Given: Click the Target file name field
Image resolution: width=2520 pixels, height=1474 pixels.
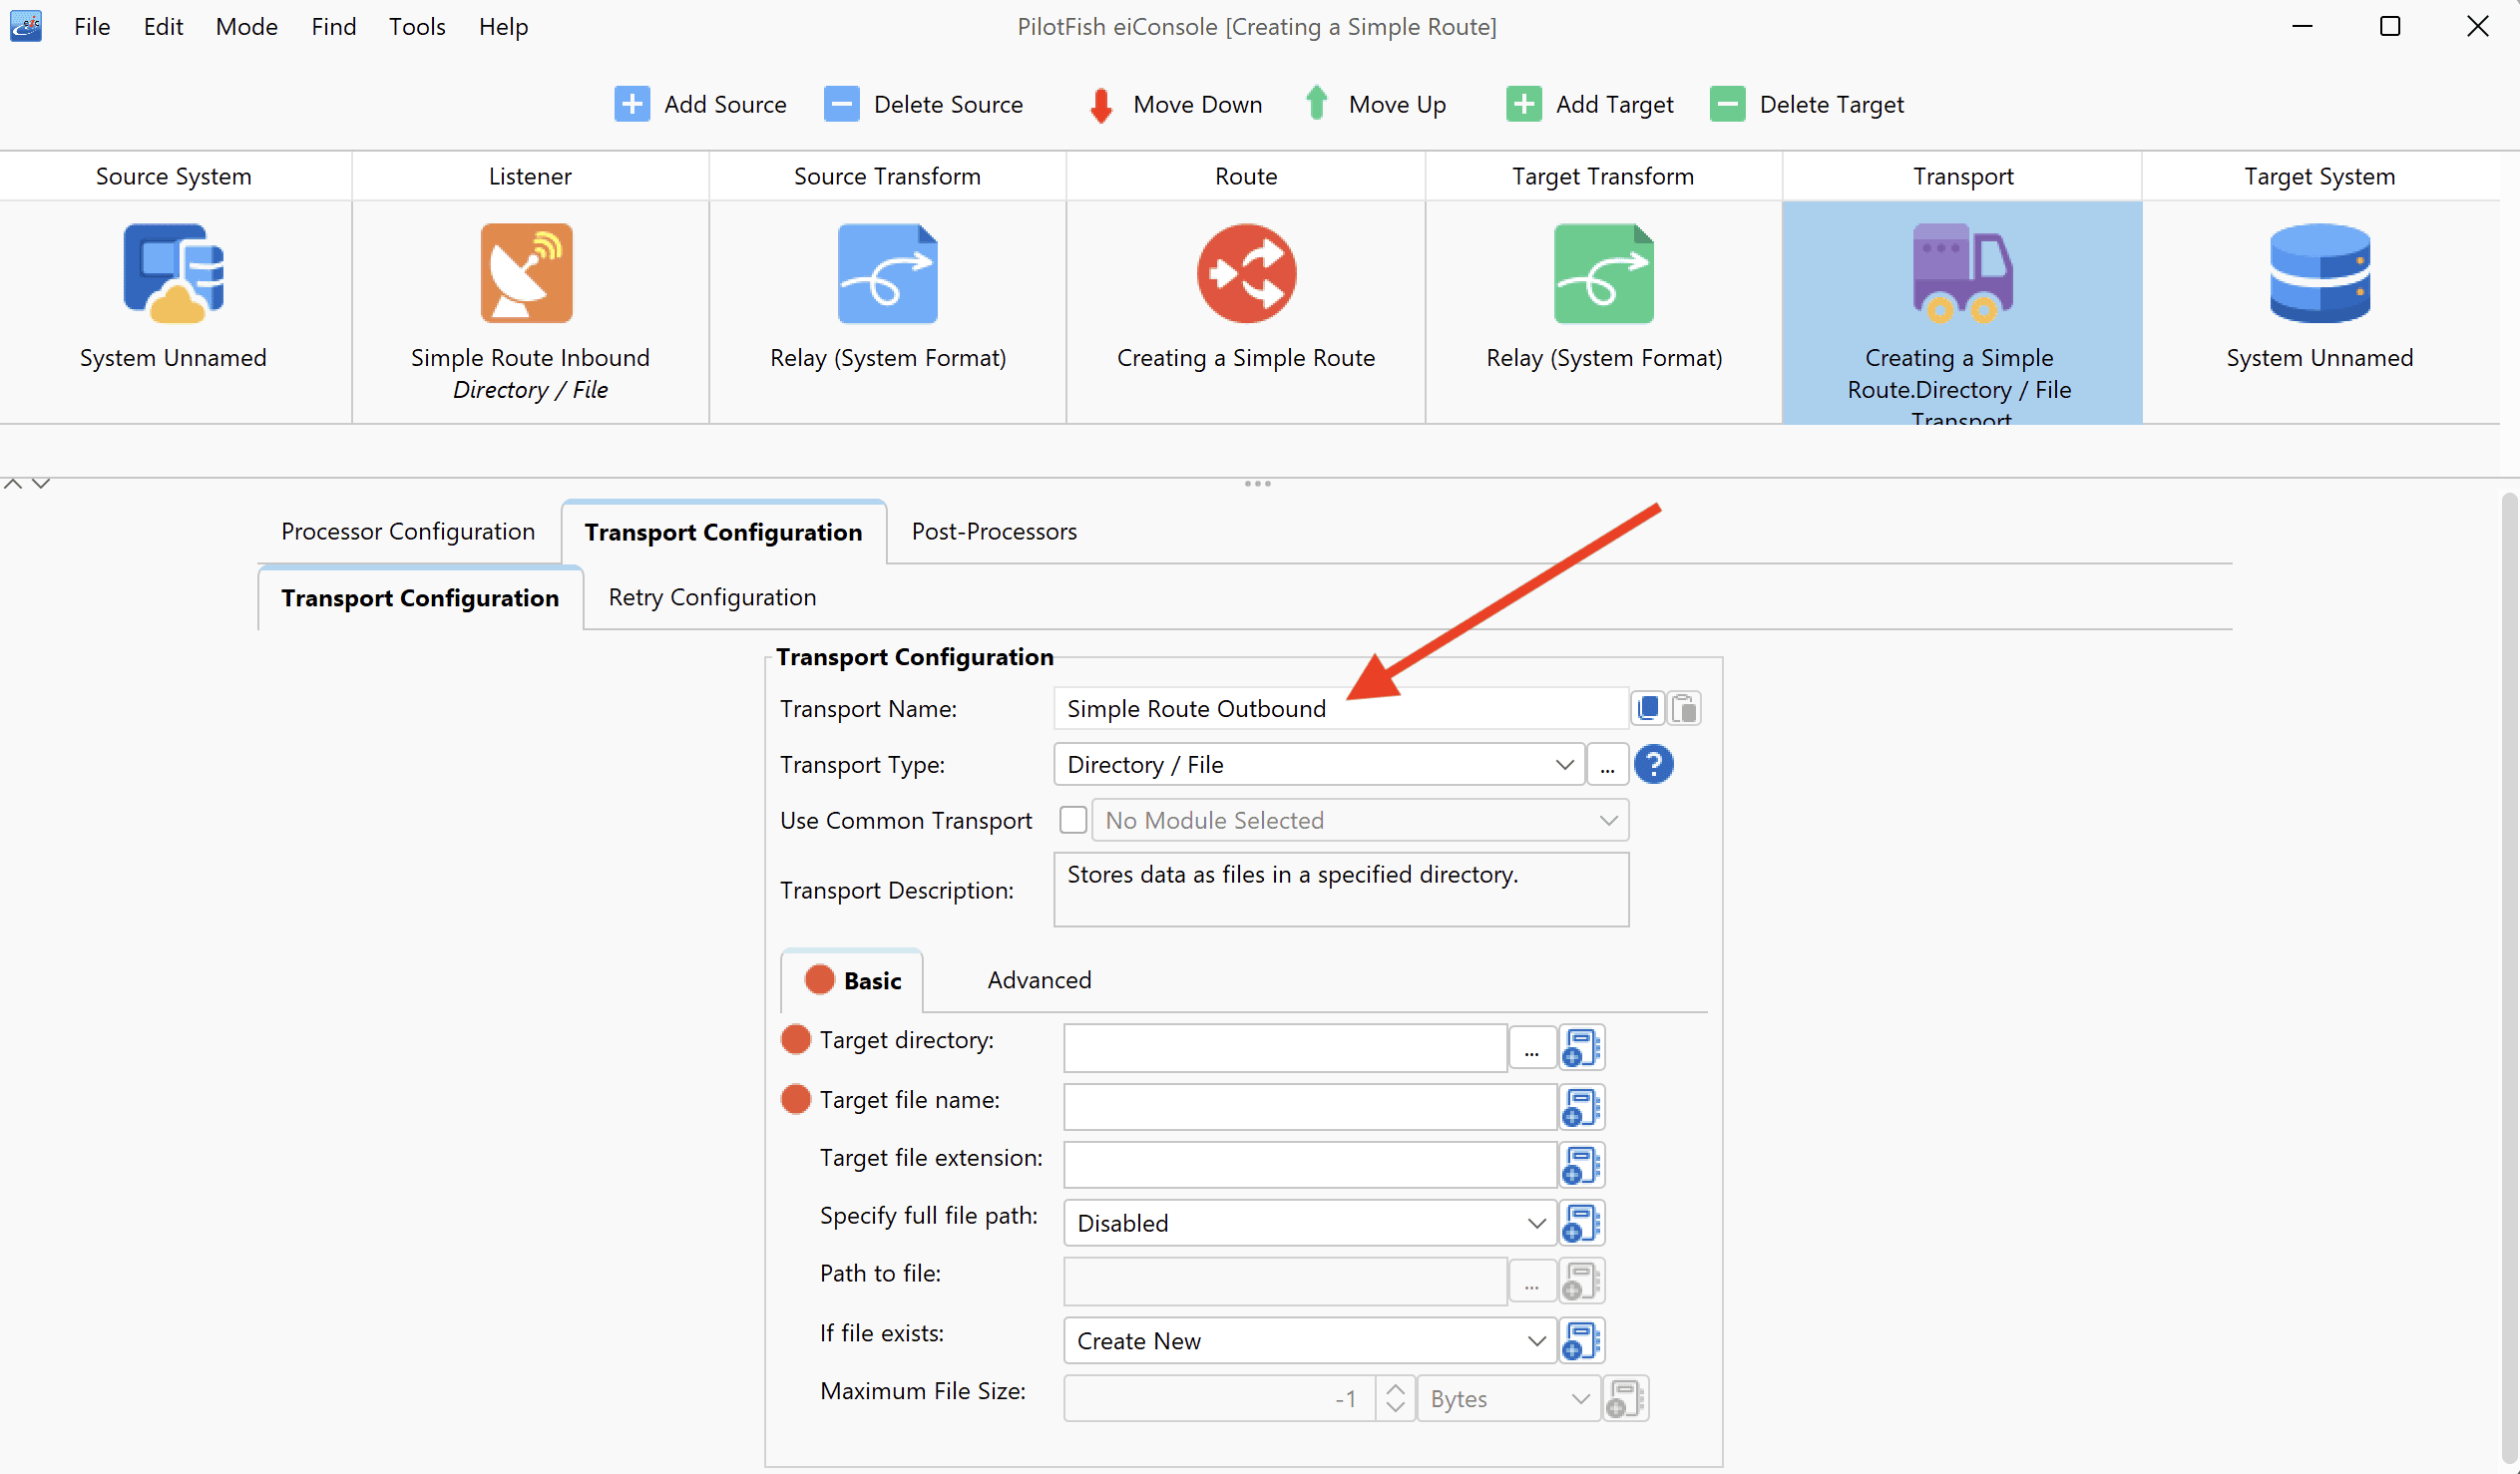Looking at the screenshot, I should click(1310, 1107).
